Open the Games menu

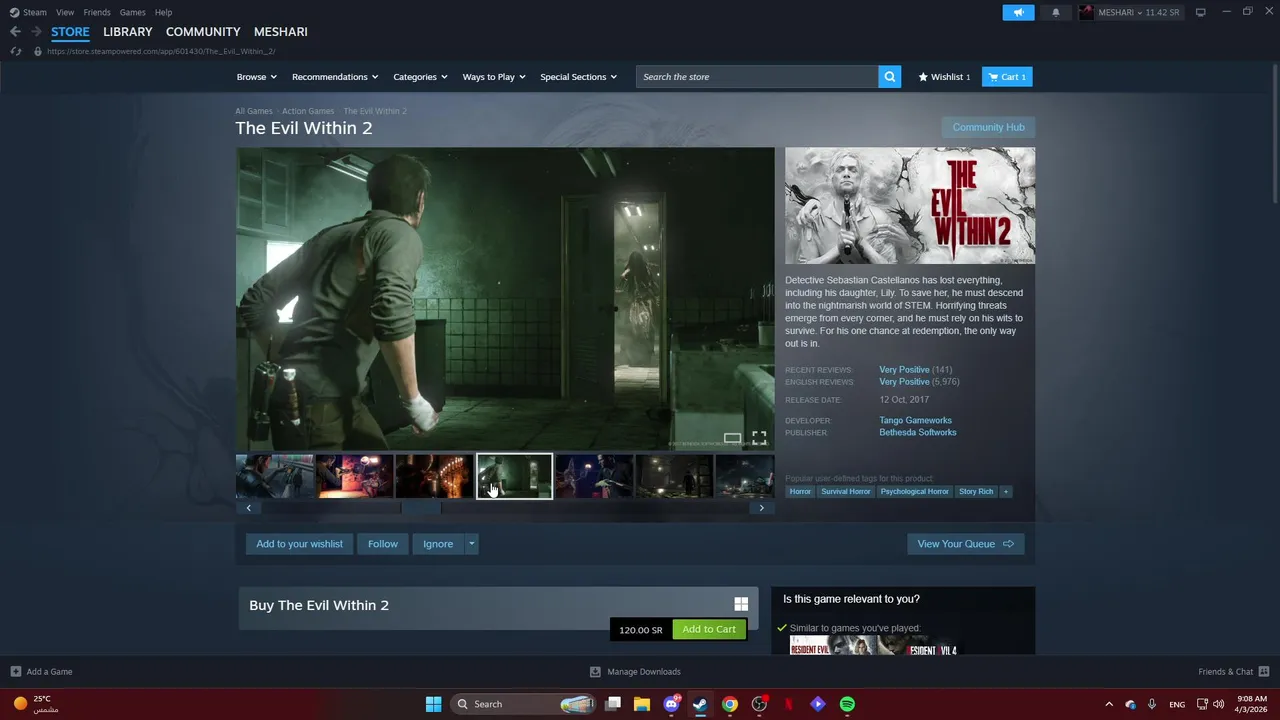pos(132,12)
